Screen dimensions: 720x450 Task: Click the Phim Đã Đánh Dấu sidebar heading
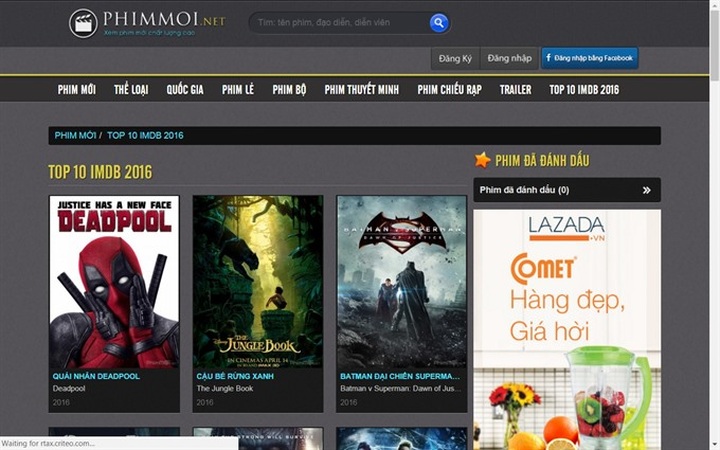542,160
